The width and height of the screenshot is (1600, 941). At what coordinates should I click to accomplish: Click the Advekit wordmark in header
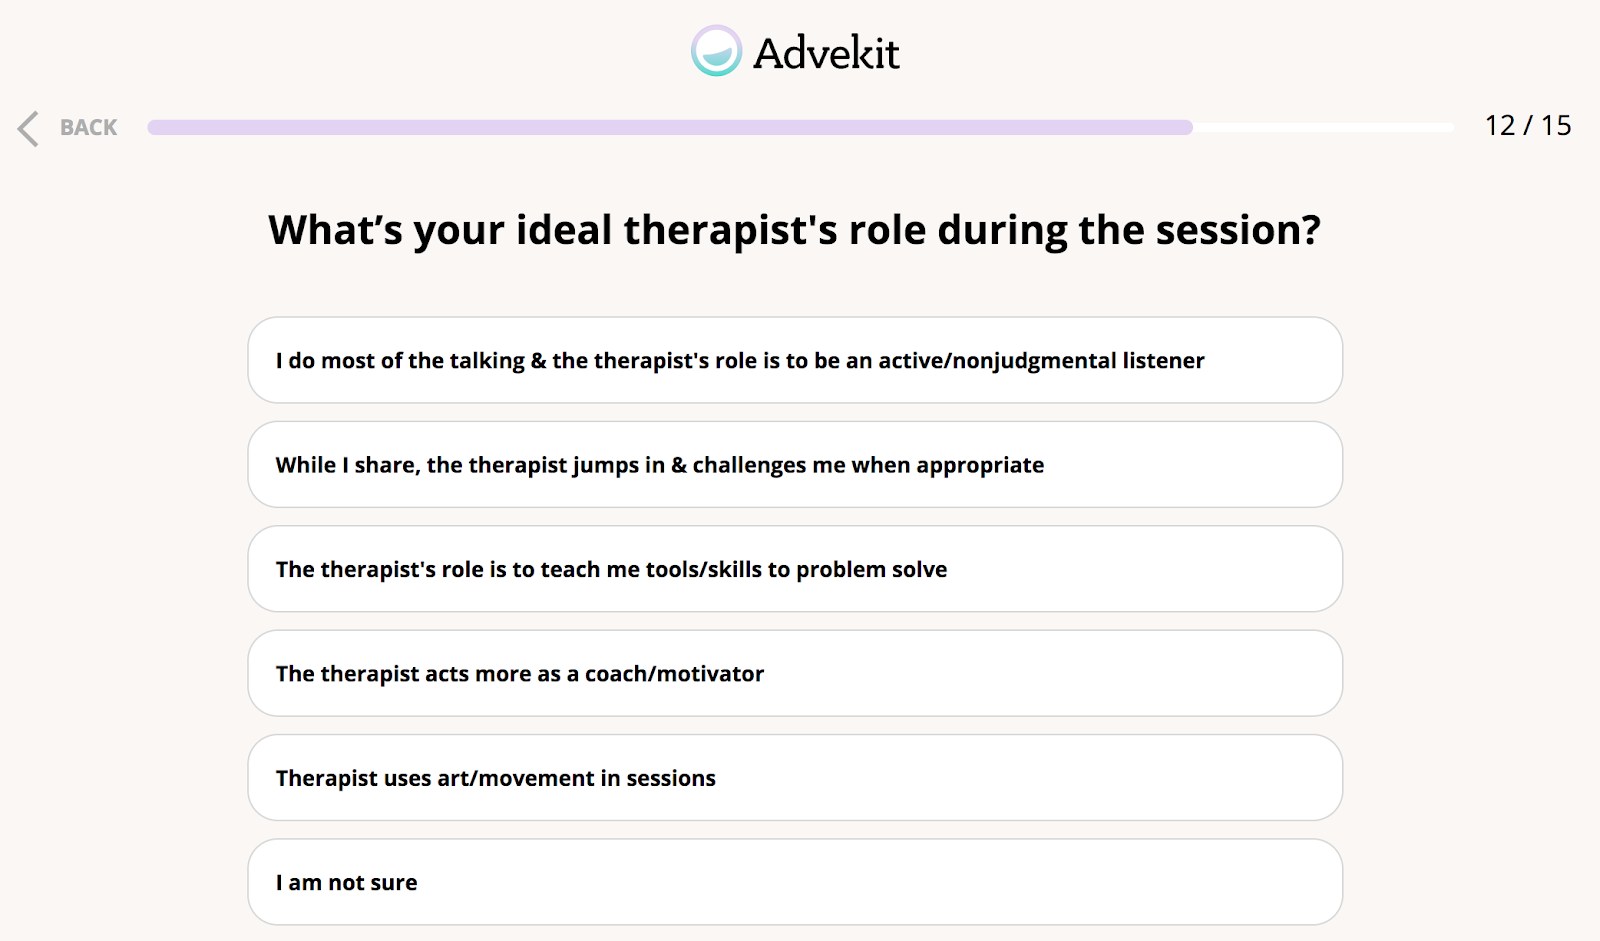826,53
